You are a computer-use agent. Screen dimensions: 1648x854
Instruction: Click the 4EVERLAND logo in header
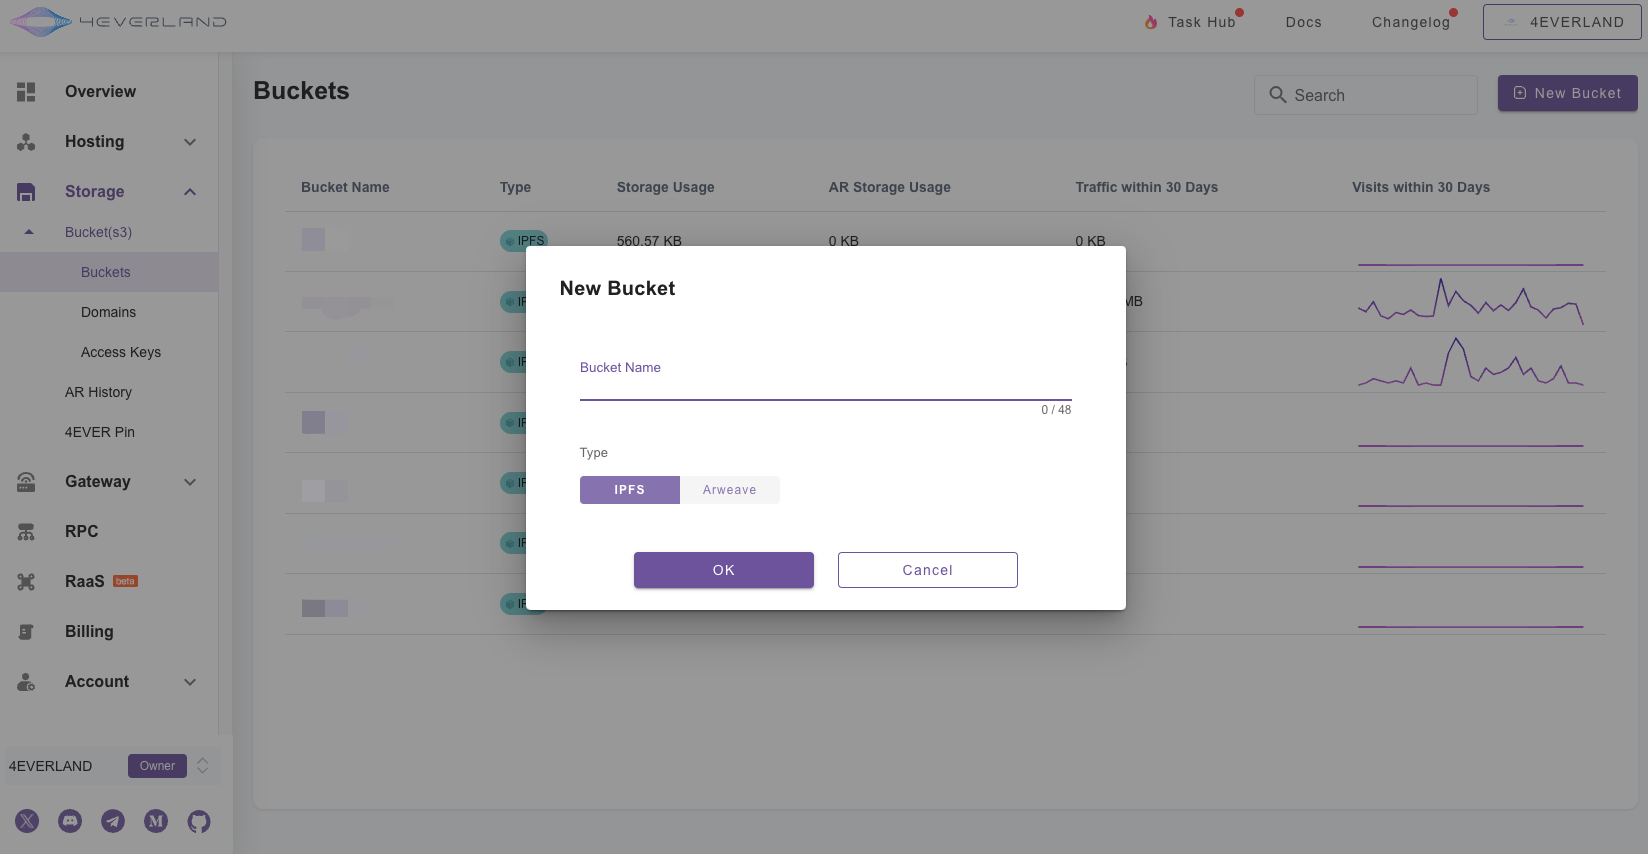pos(118,22)
